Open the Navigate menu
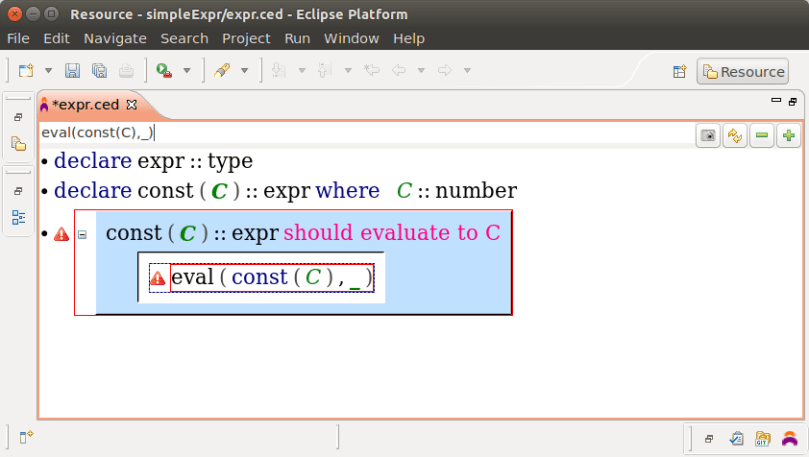The height and width of the screenshot is (457, 809). tap(115, 38)
